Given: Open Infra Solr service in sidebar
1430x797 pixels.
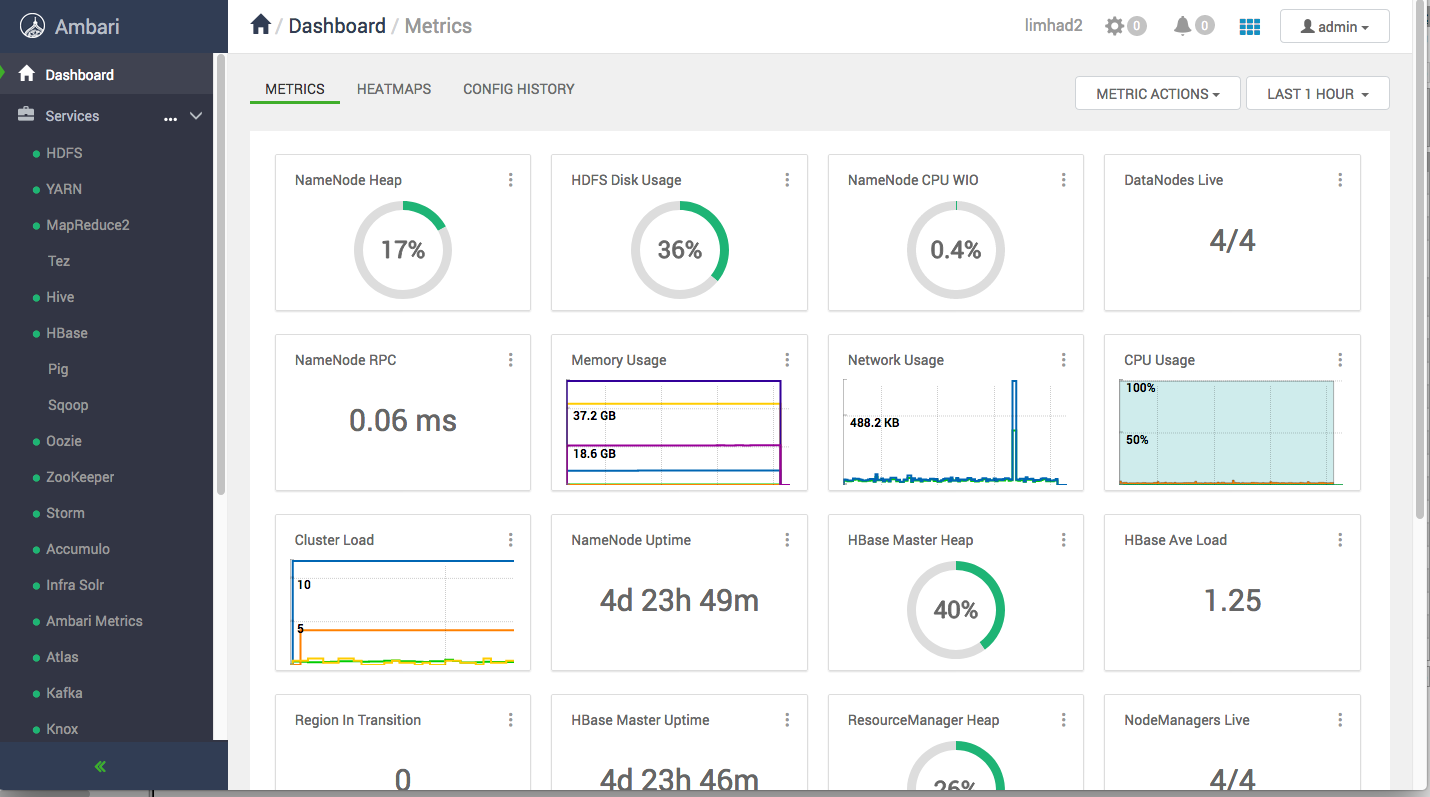Looking at the screenshot, I should (75, 585).
